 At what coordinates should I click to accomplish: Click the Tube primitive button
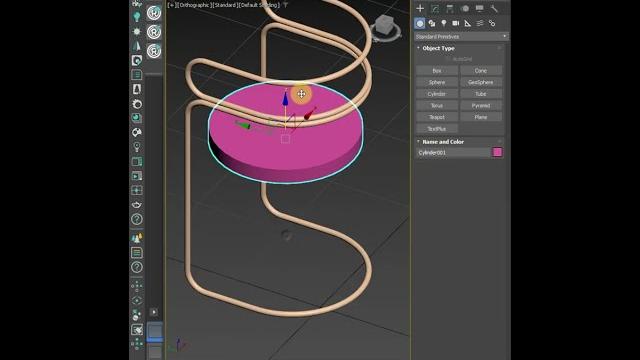click(x=481, y=94)
